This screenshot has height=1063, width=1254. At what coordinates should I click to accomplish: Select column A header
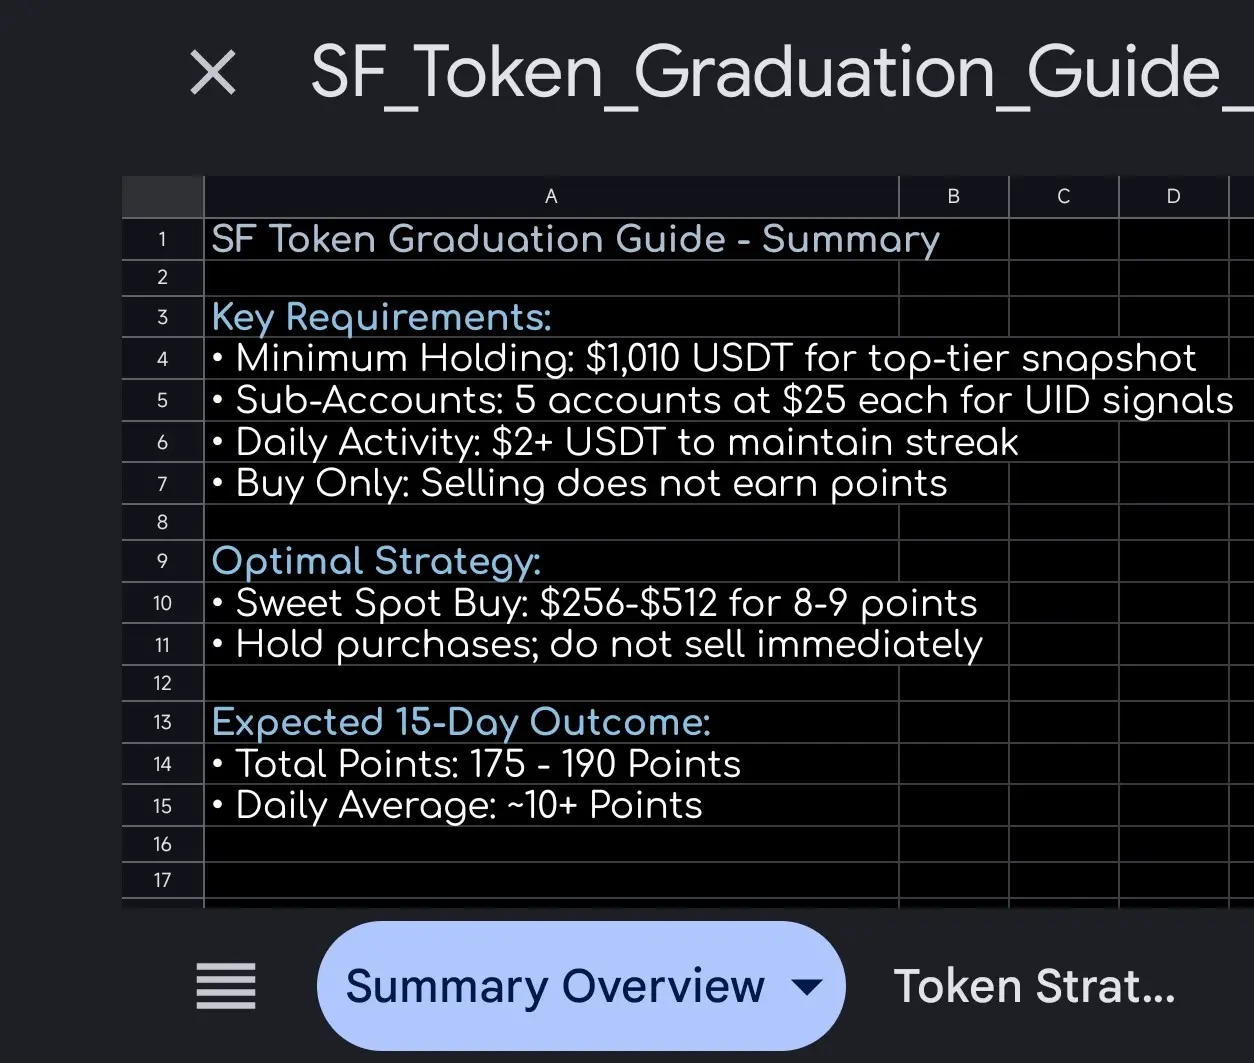(x=551, y=197)
